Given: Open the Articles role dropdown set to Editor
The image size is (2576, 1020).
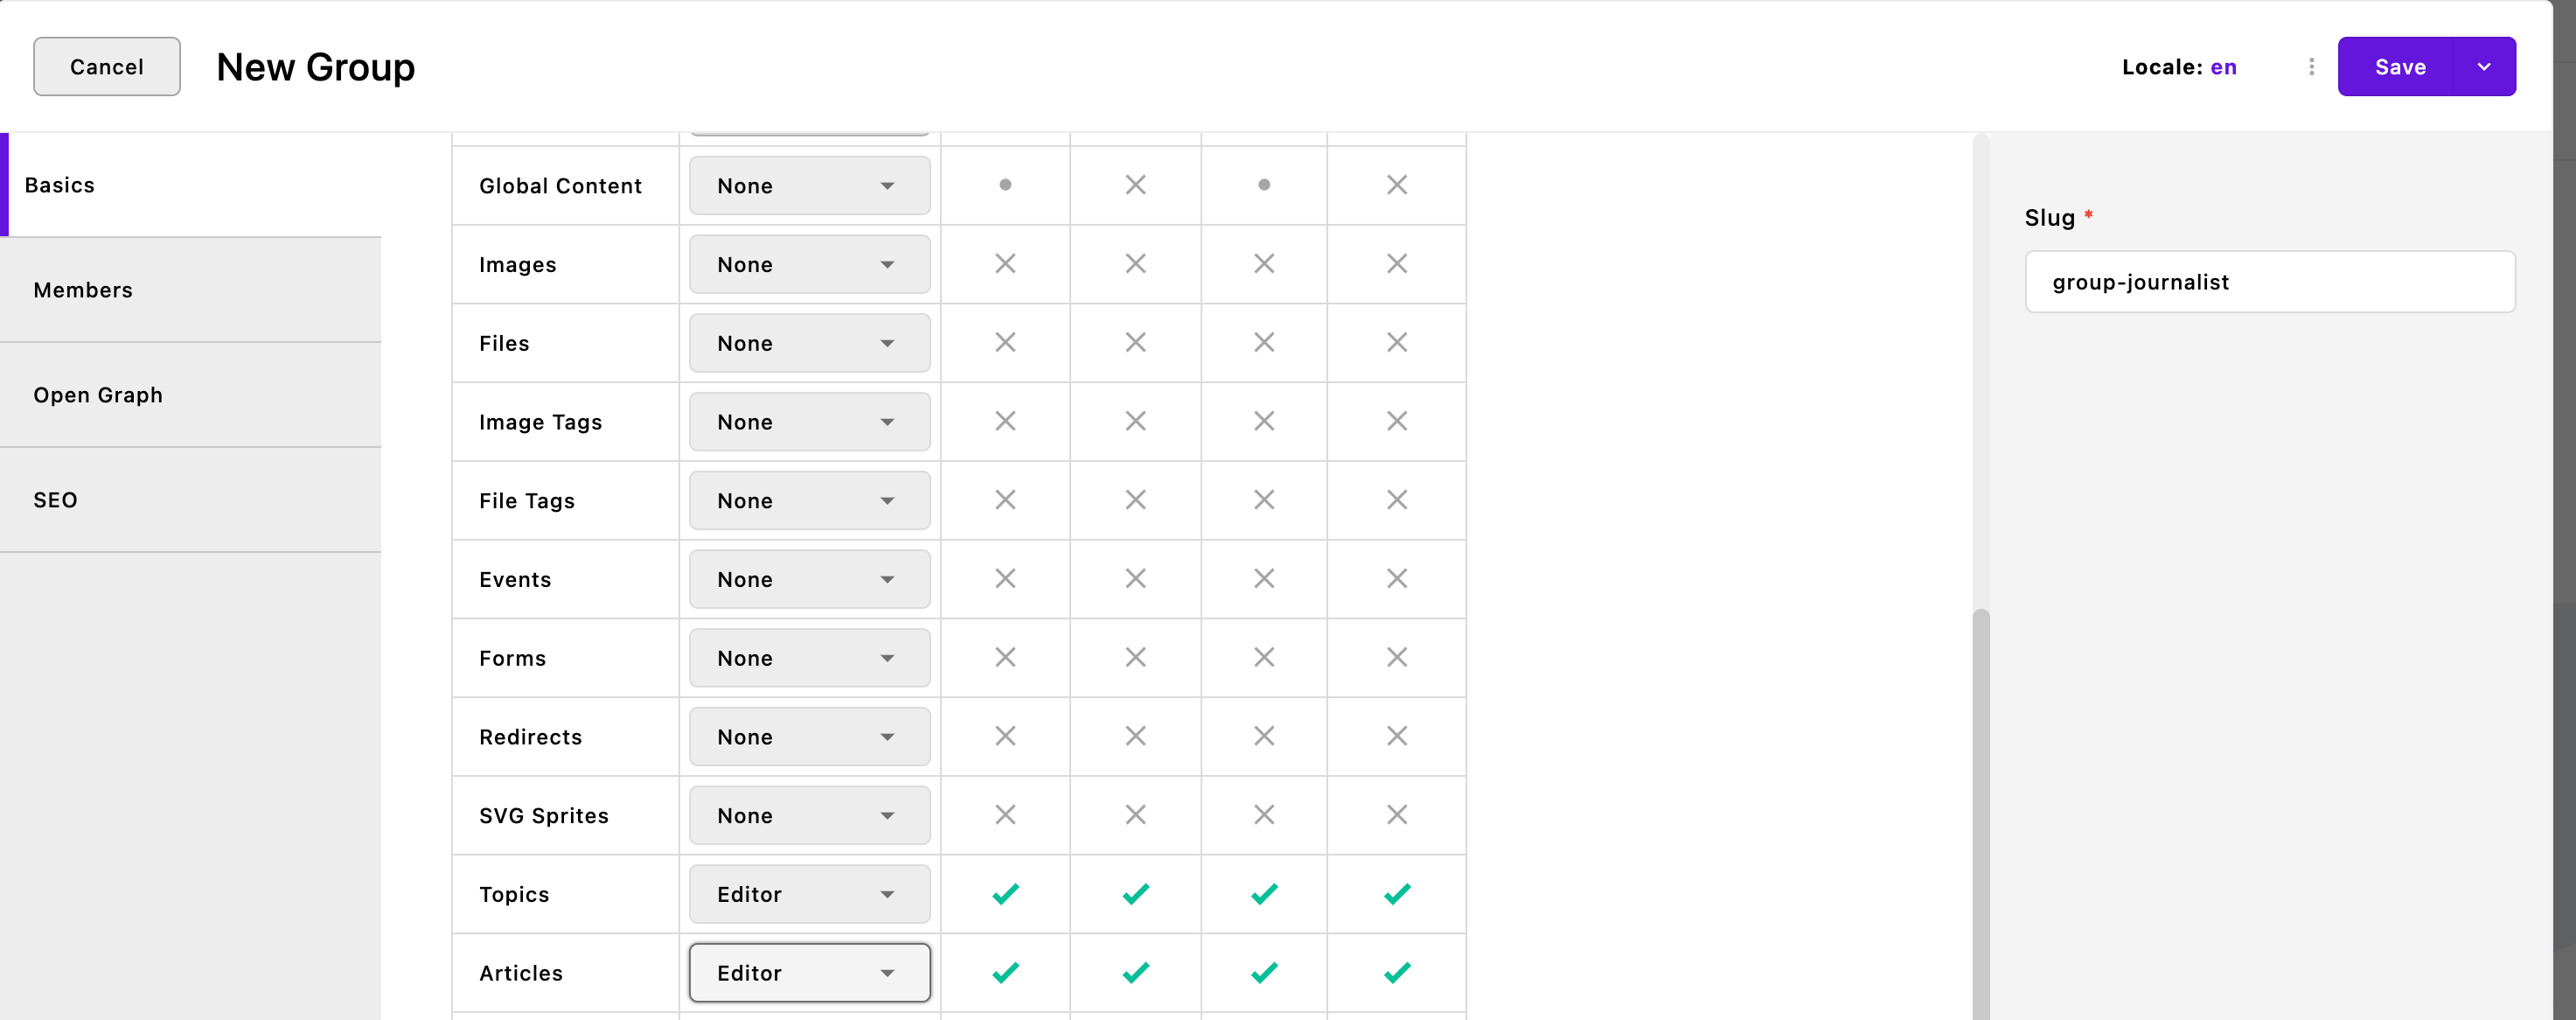Looking at the screenshot, I should point(809,973).
